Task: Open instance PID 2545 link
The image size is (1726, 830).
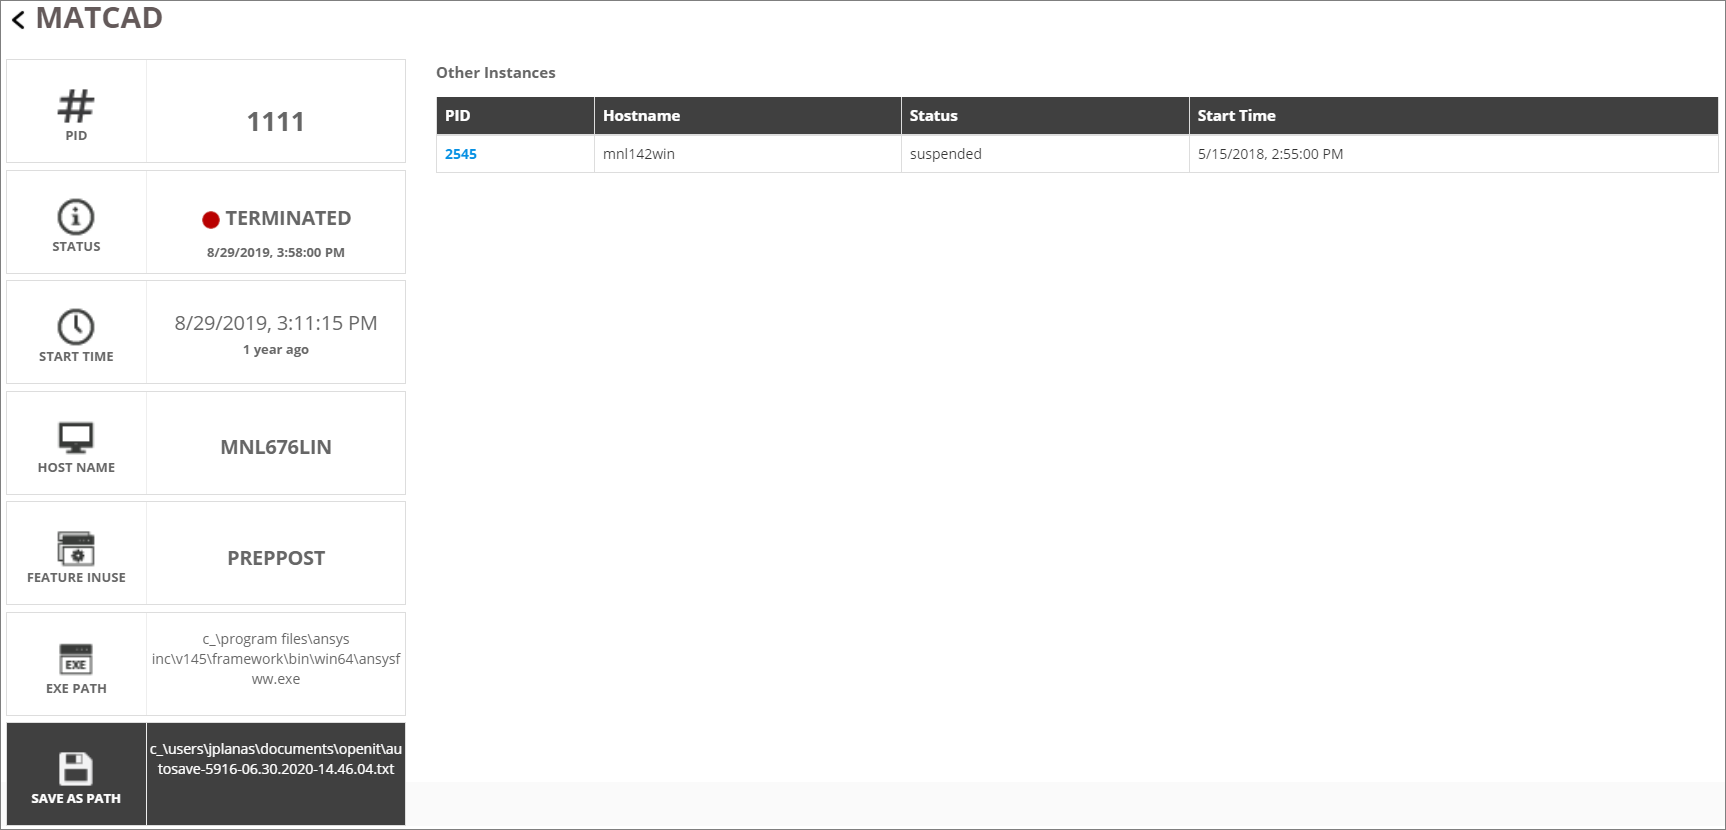Action: [461, 154]
